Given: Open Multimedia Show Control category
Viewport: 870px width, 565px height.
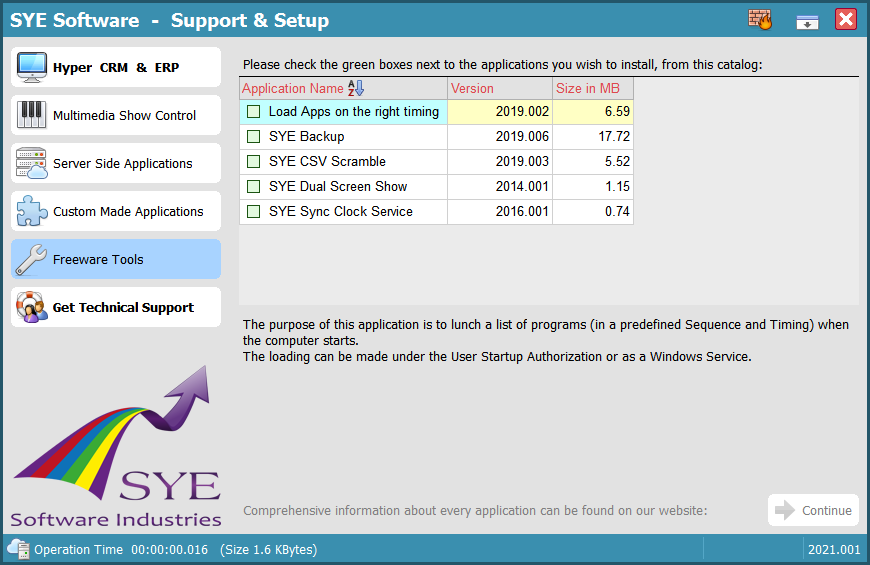Looking at the screenshot, I should pyautogui.click(x=116, y=115).
